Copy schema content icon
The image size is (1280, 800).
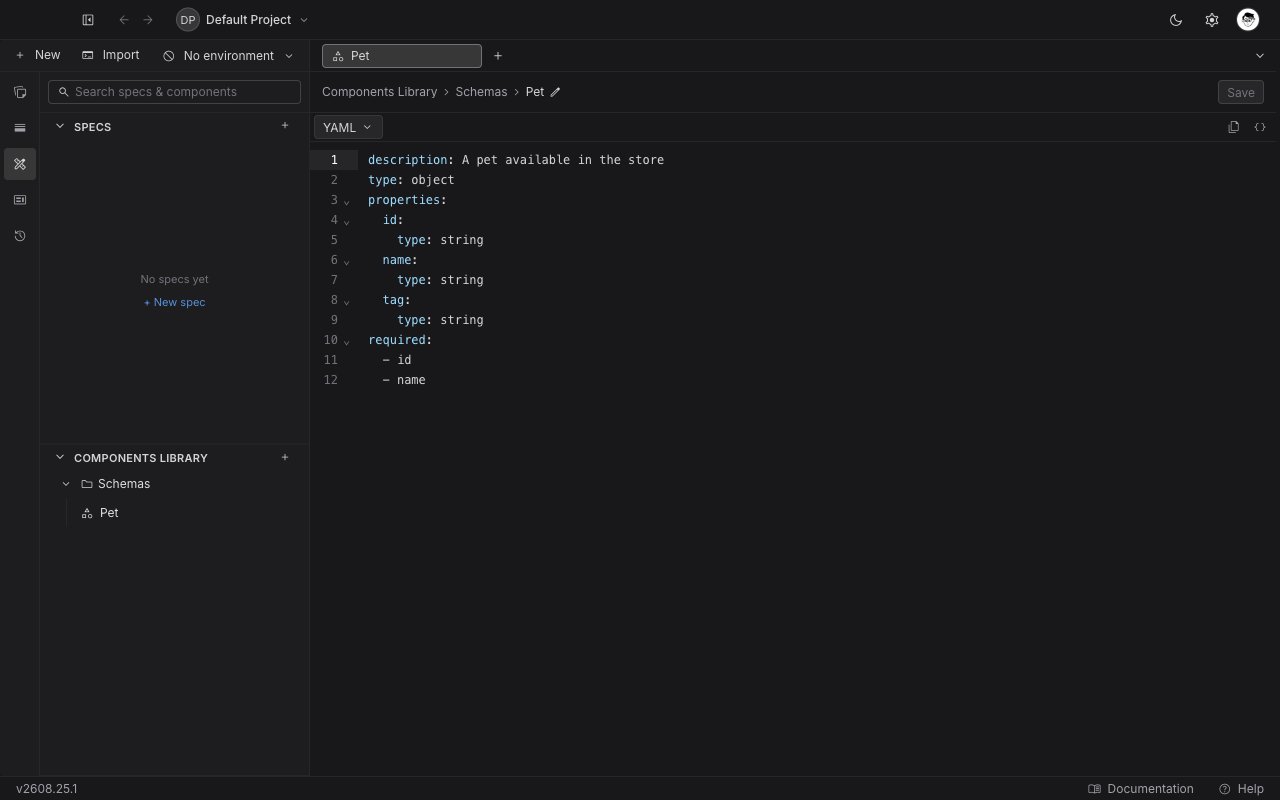pyautogui.click(x=1233, y=127)
